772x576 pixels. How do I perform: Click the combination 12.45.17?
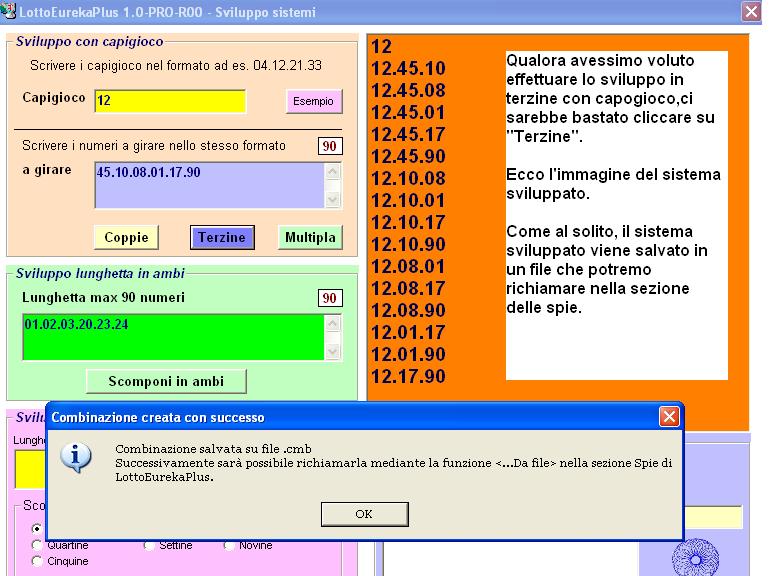tap(408, 134)
